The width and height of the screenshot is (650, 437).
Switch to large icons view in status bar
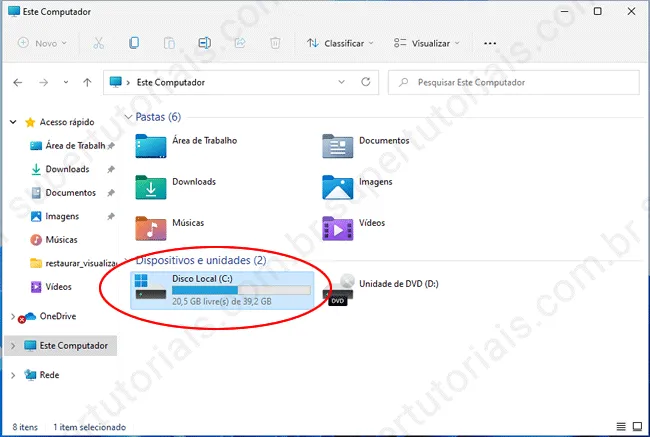pyautogui.click(x=638, y=427)
